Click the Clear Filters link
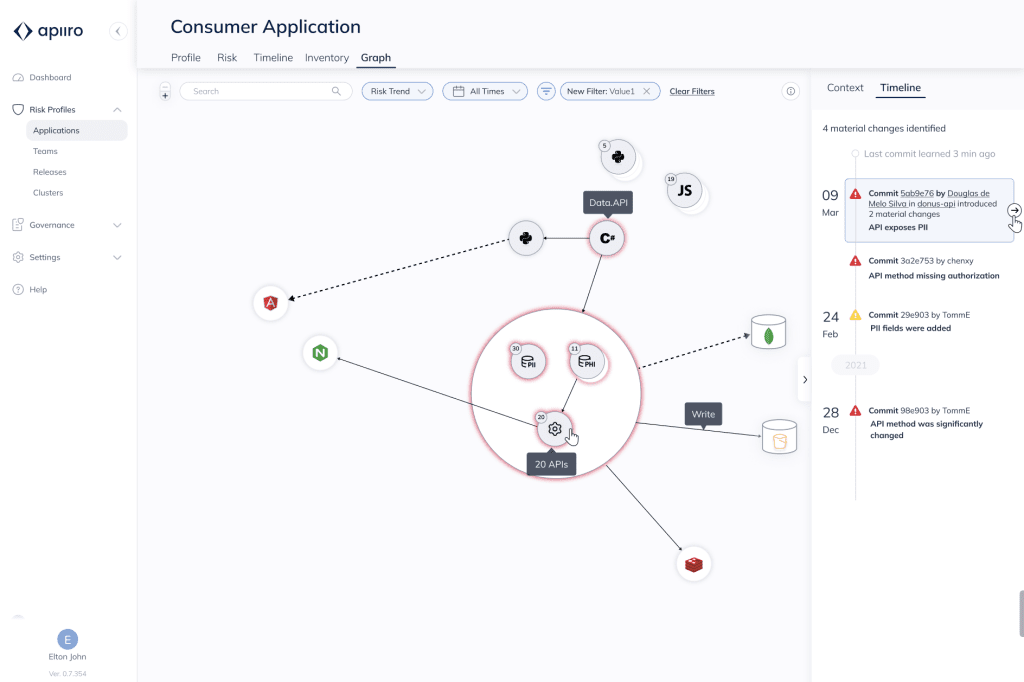Image resolution: width=1024 pixels, height=682 pixels. point(691,91)
